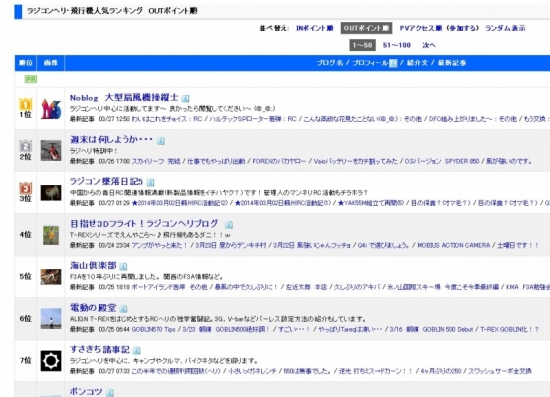Image resolution: width=550 pixels, height=397 pixels.
Task: Click page title ラジコンヘリ・飛行機人気ランキング
Action: pos(85,11)
